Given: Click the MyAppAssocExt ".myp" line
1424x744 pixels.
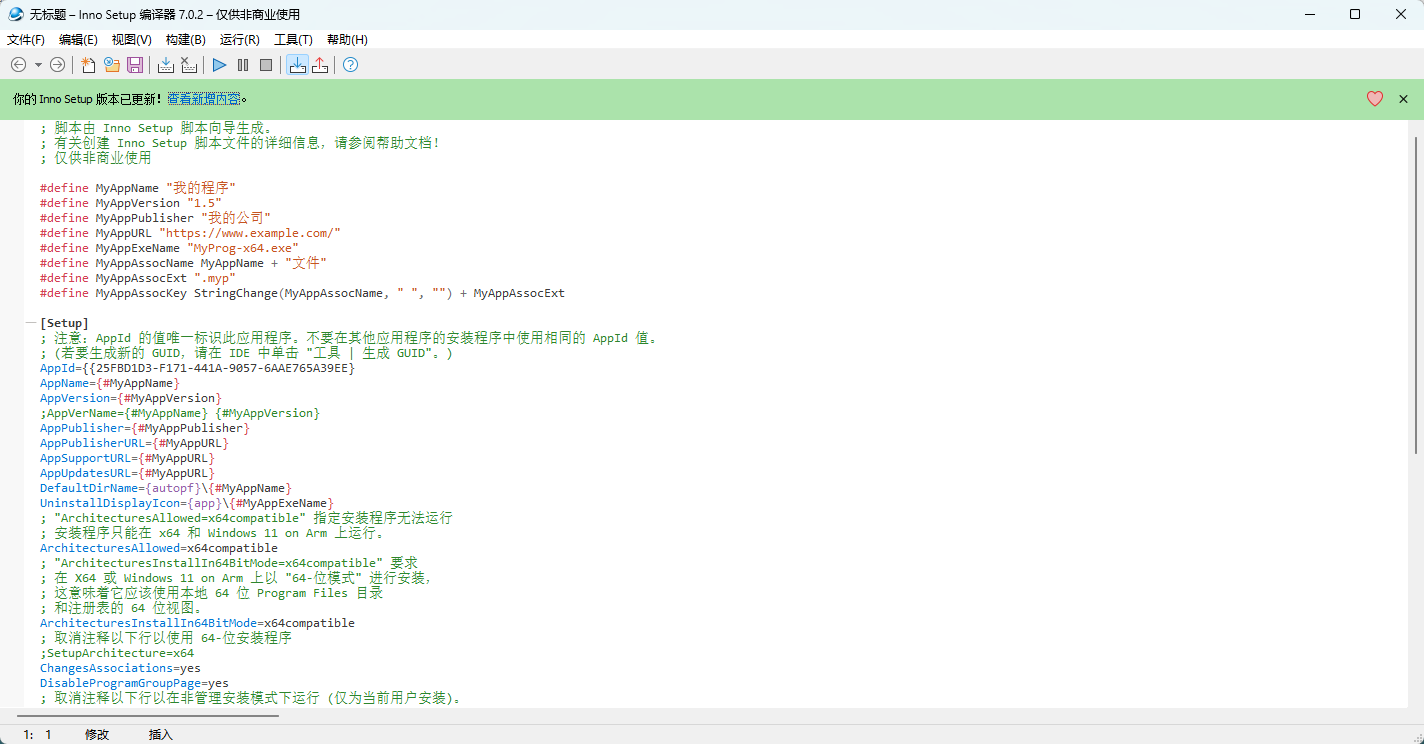Looking at the screenshot, I should pyautogui.click(x=138, y=278).
